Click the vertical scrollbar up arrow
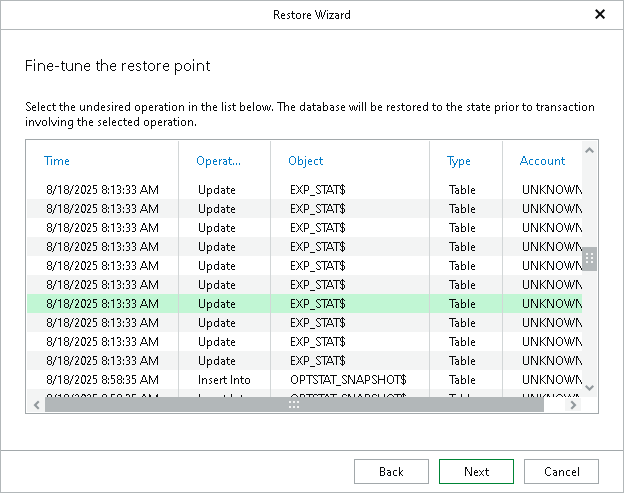Viewport: 624px width, 493px height. click(589, 151)
